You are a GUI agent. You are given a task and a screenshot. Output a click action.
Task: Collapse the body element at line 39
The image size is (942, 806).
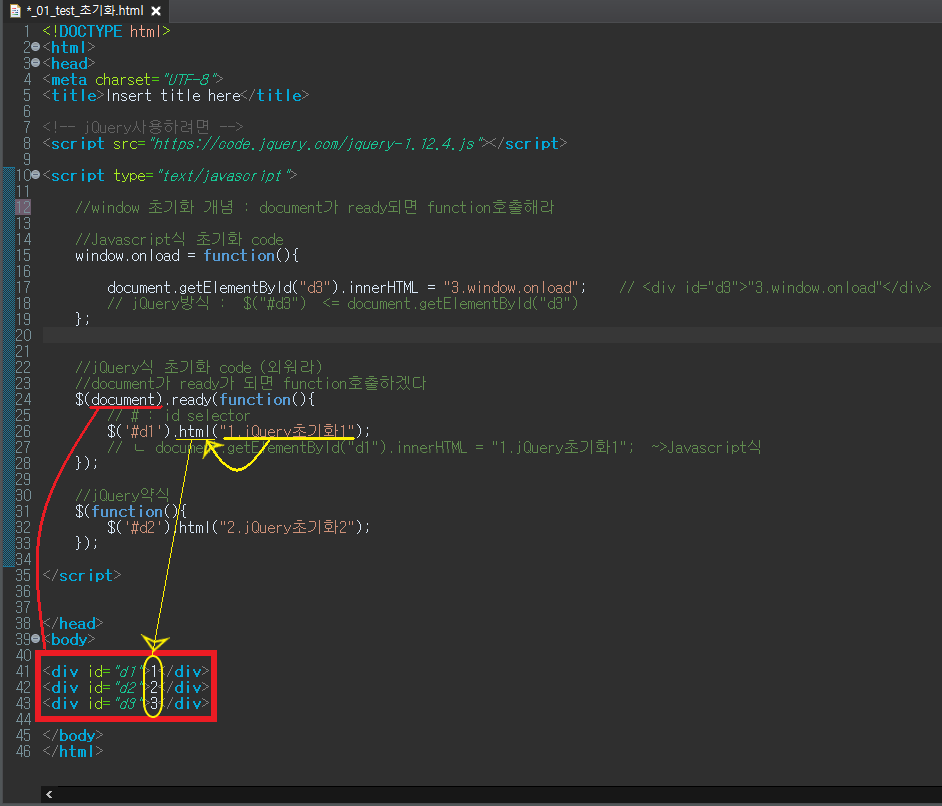35,638
